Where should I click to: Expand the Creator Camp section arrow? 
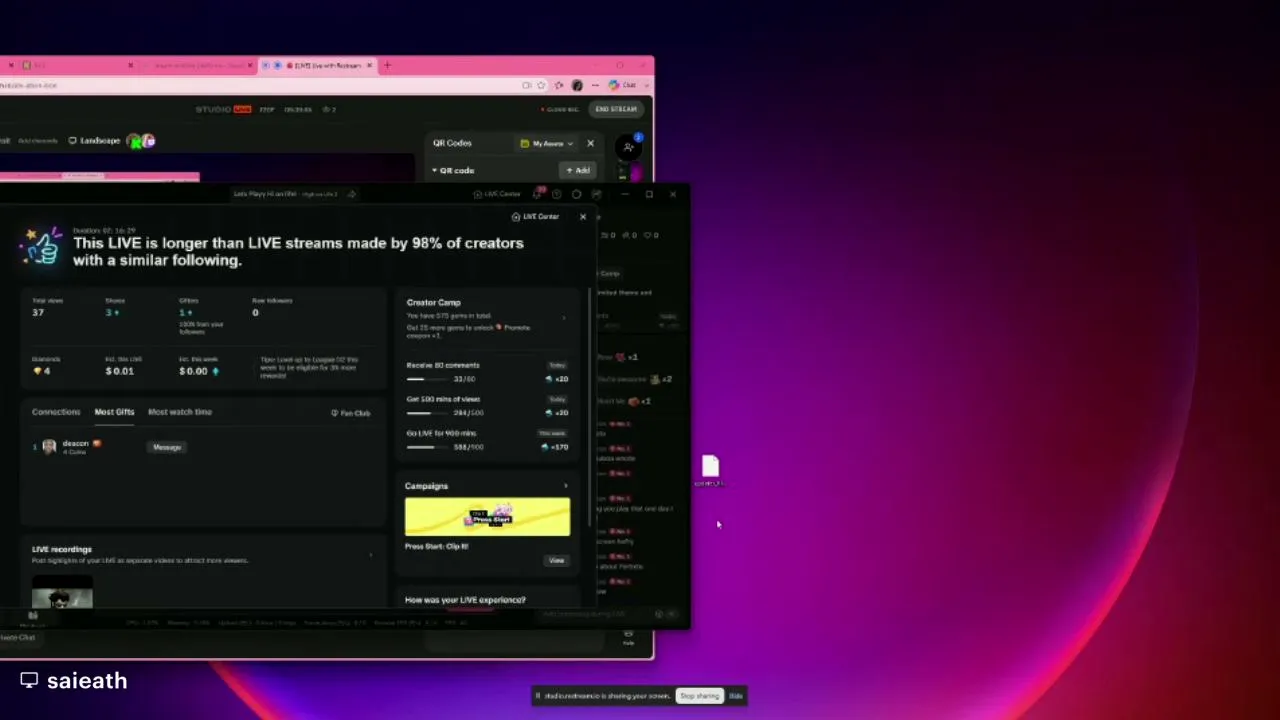tap(564, 318)
